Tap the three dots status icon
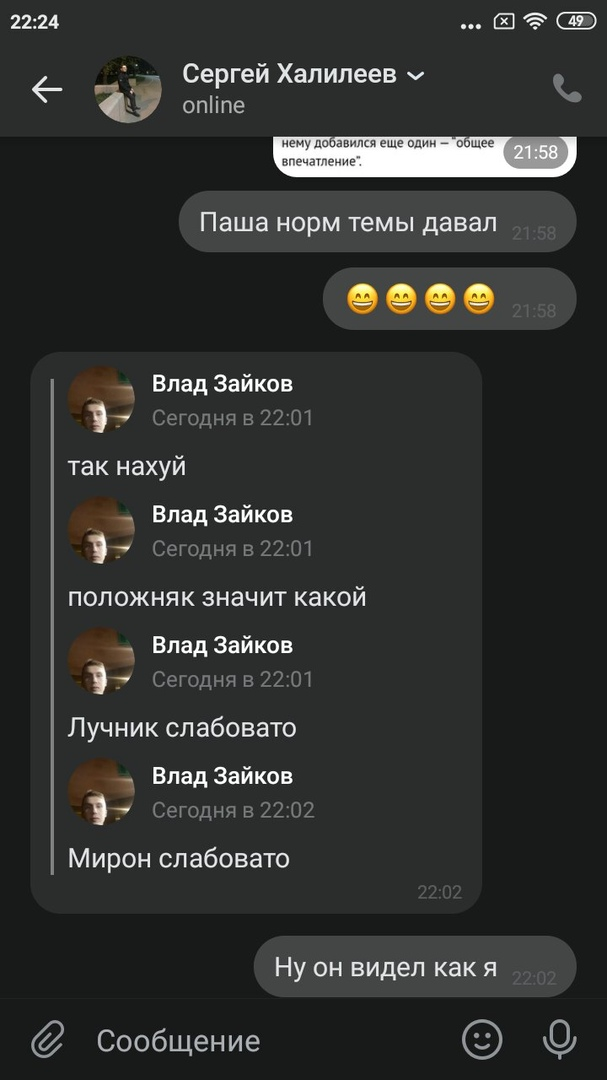The height and width of the screenshot is (1080, 607). point(471,25)
